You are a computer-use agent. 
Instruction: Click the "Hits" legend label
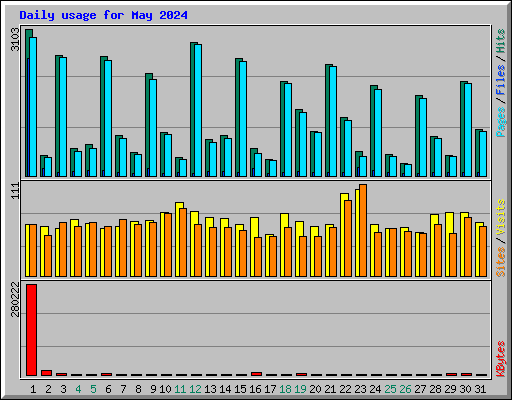click(x=501, y=41)
